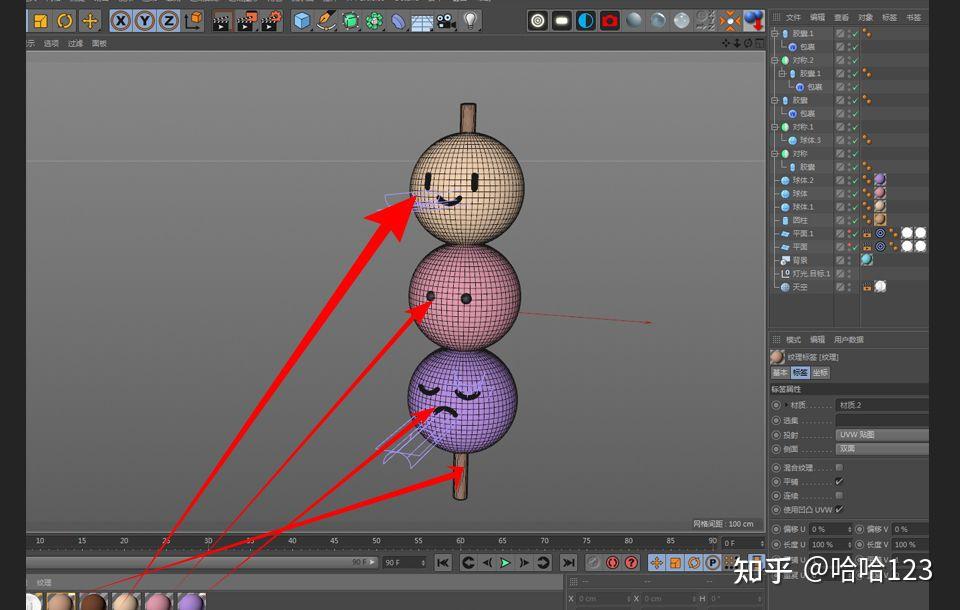Render to Picture Viewer icon
960x610 pixels.
pyautogui.click(x=247, y=22)
